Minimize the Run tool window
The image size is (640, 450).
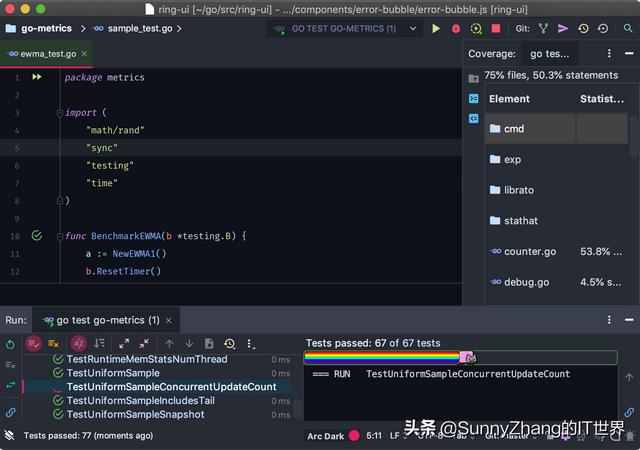click(629, 320)
